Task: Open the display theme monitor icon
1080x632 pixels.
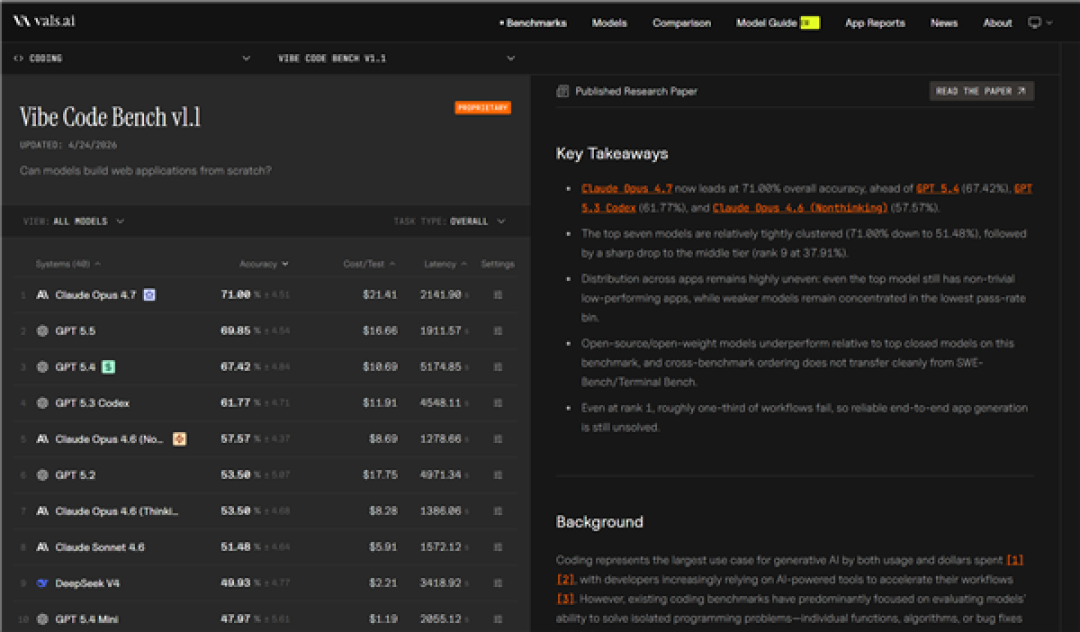Action: [x=1034, y=23]
